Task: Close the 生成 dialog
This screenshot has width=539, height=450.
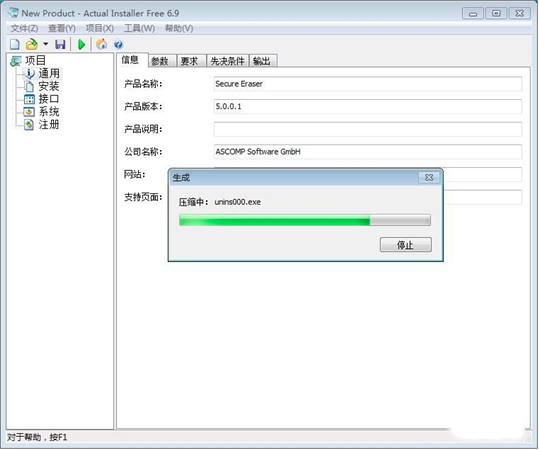Action: [429, 177]
